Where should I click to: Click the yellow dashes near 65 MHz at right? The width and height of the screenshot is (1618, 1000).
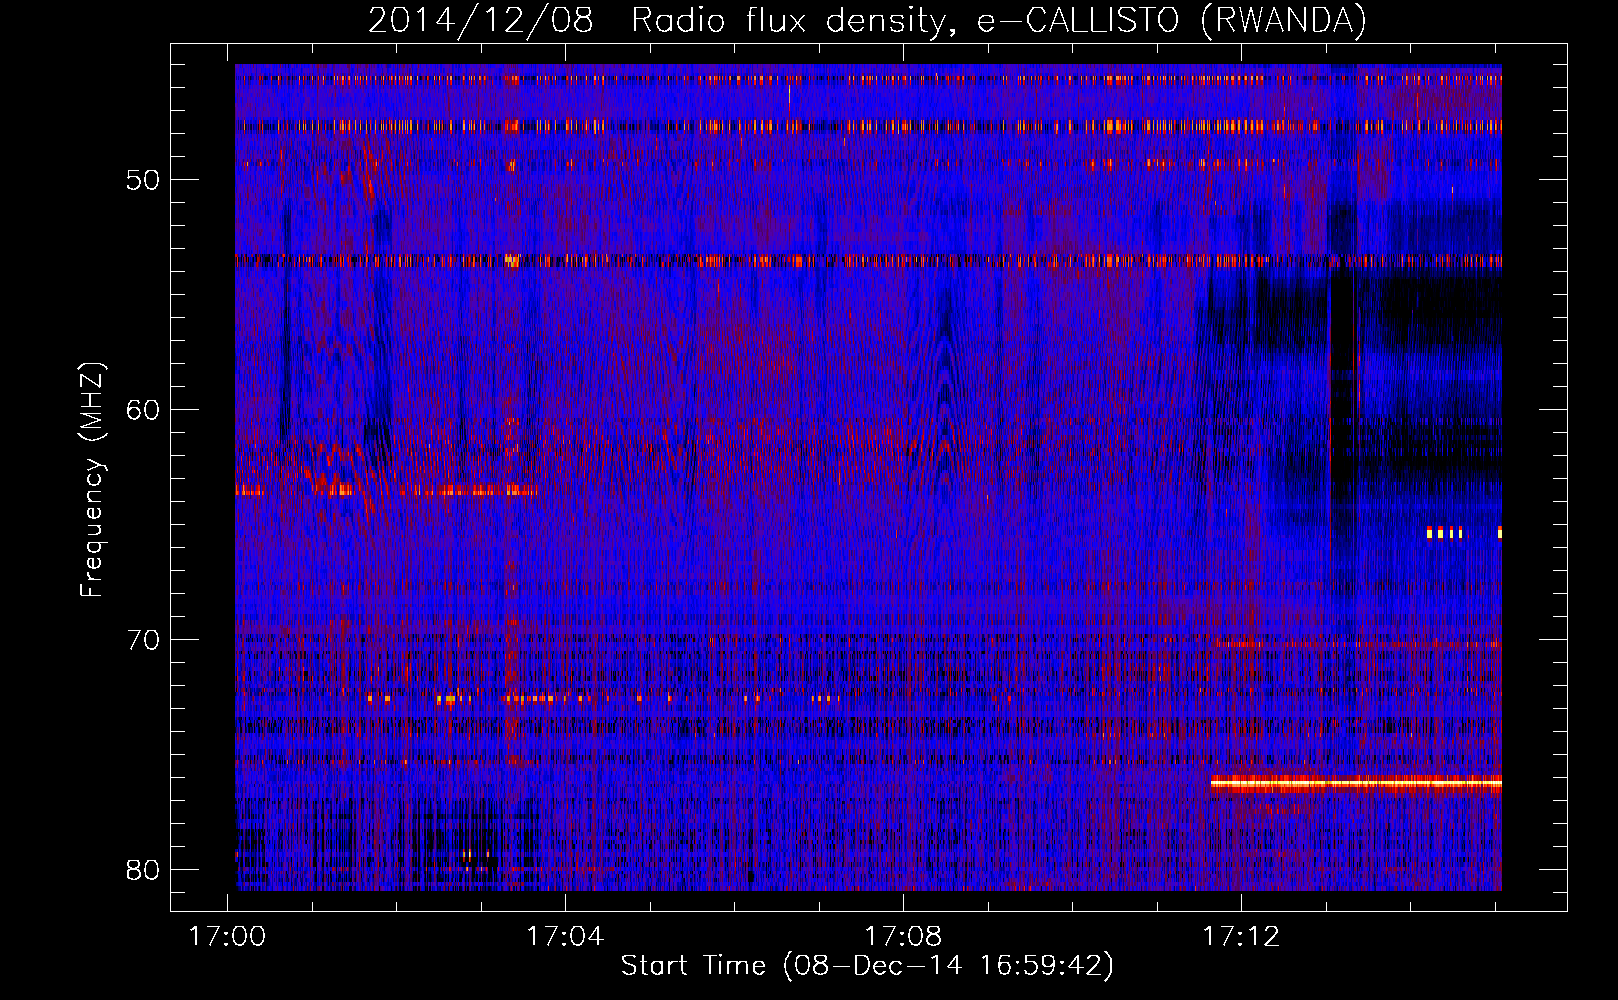click(1464, 533)
